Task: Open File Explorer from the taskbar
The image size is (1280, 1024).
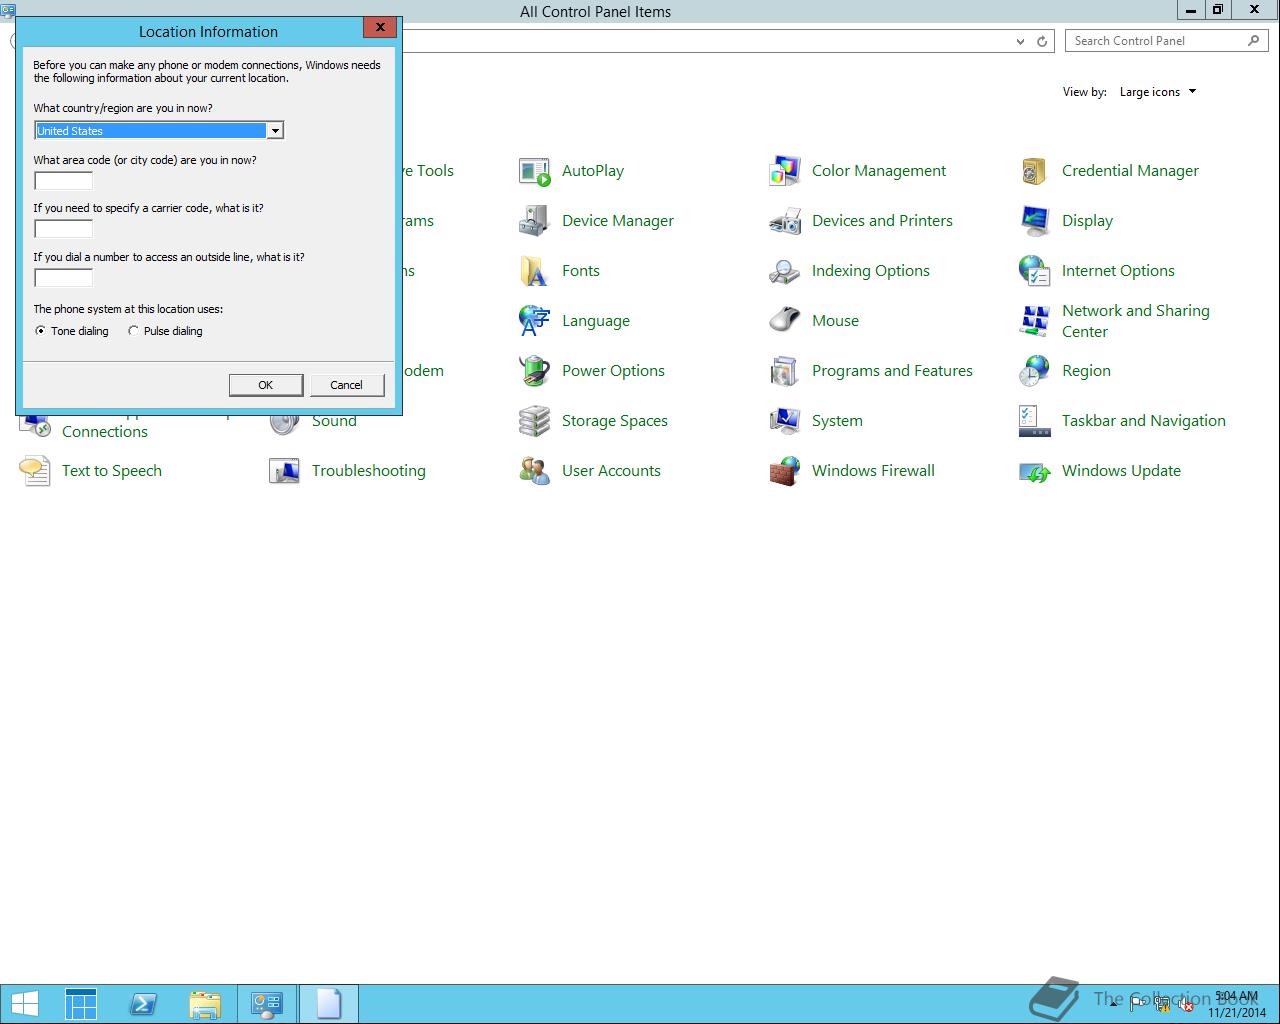Action: (x=205, y=1004)
